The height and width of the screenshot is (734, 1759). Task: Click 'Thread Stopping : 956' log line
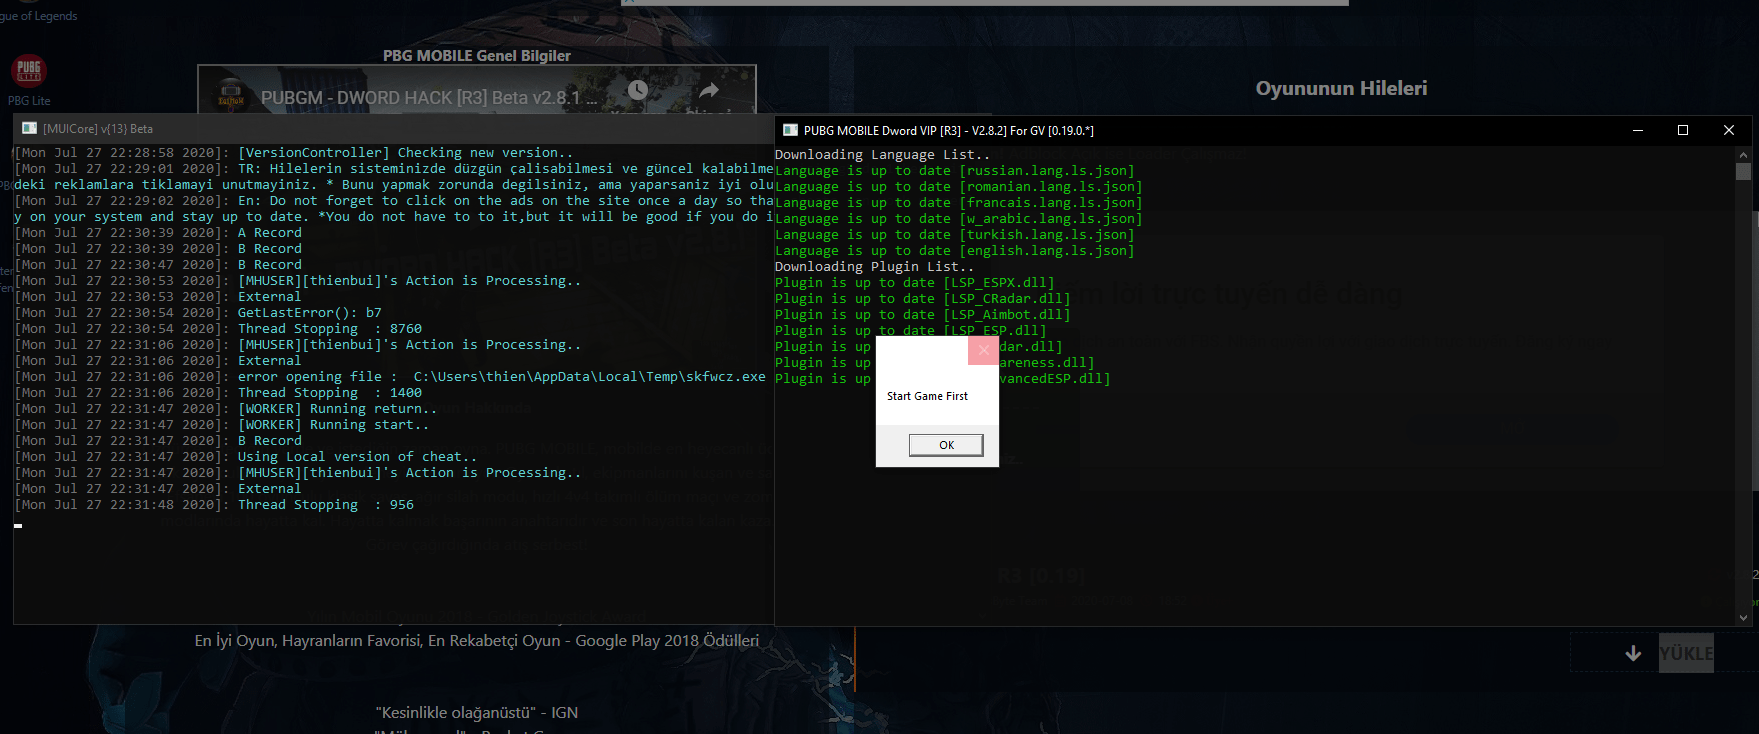[x=214, y=505]
